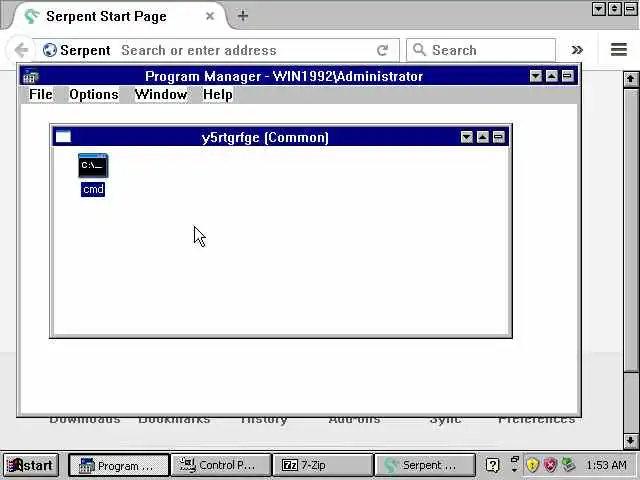Open the Window menu in Program Manager
This screenshot has height=480, width=640.
[x=161, y=94]
